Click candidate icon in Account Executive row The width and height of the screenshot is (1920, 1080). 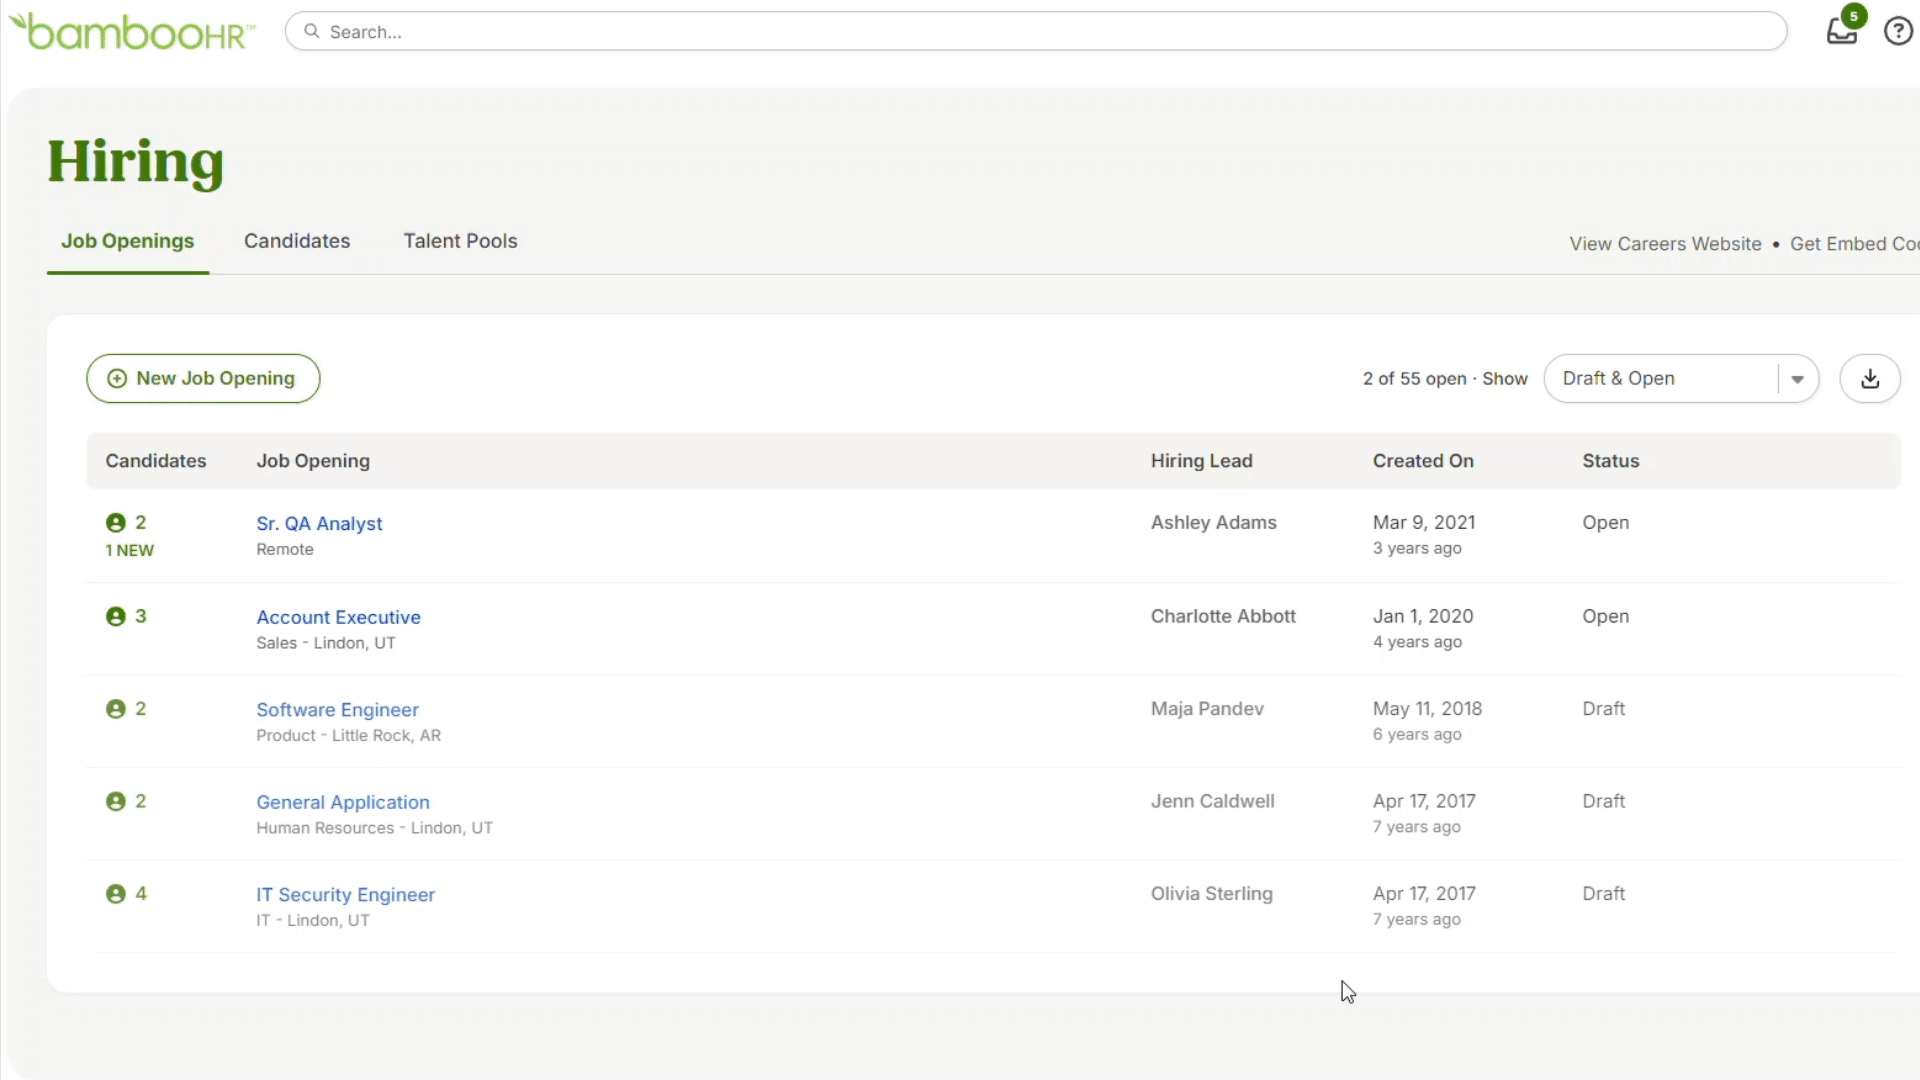pos(116,616)
